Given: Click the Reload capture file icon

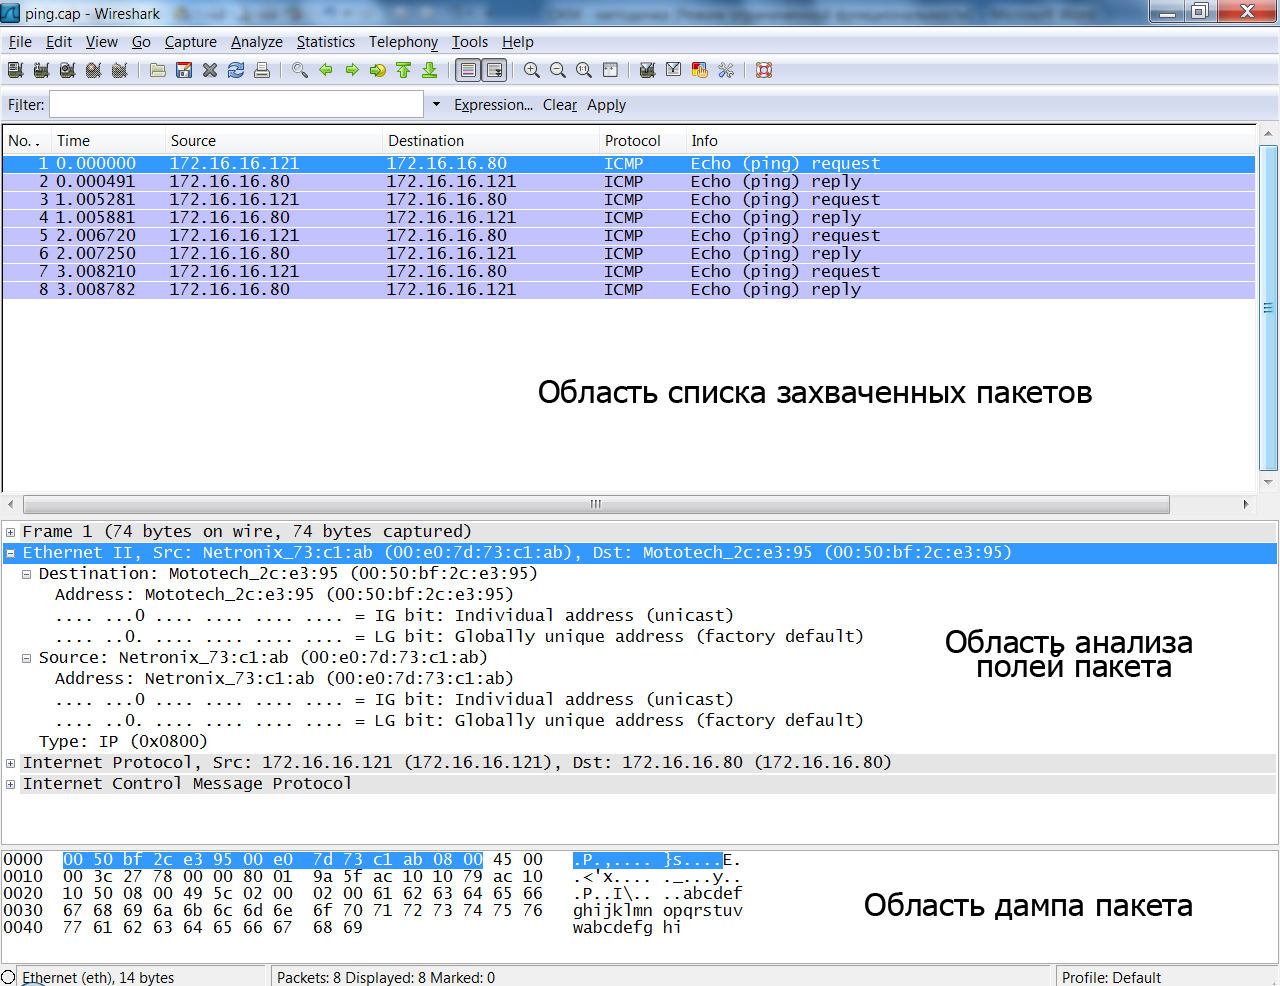Looking at the screenshot, I should [236, 70].
